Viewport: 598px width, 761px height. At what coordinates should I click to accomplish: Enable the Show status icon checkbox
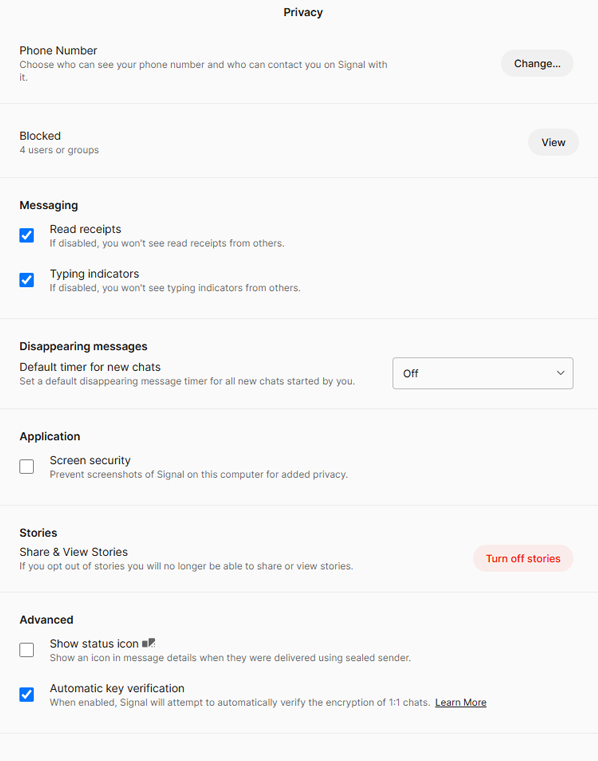pyautogui.click(x=27, y=650)
